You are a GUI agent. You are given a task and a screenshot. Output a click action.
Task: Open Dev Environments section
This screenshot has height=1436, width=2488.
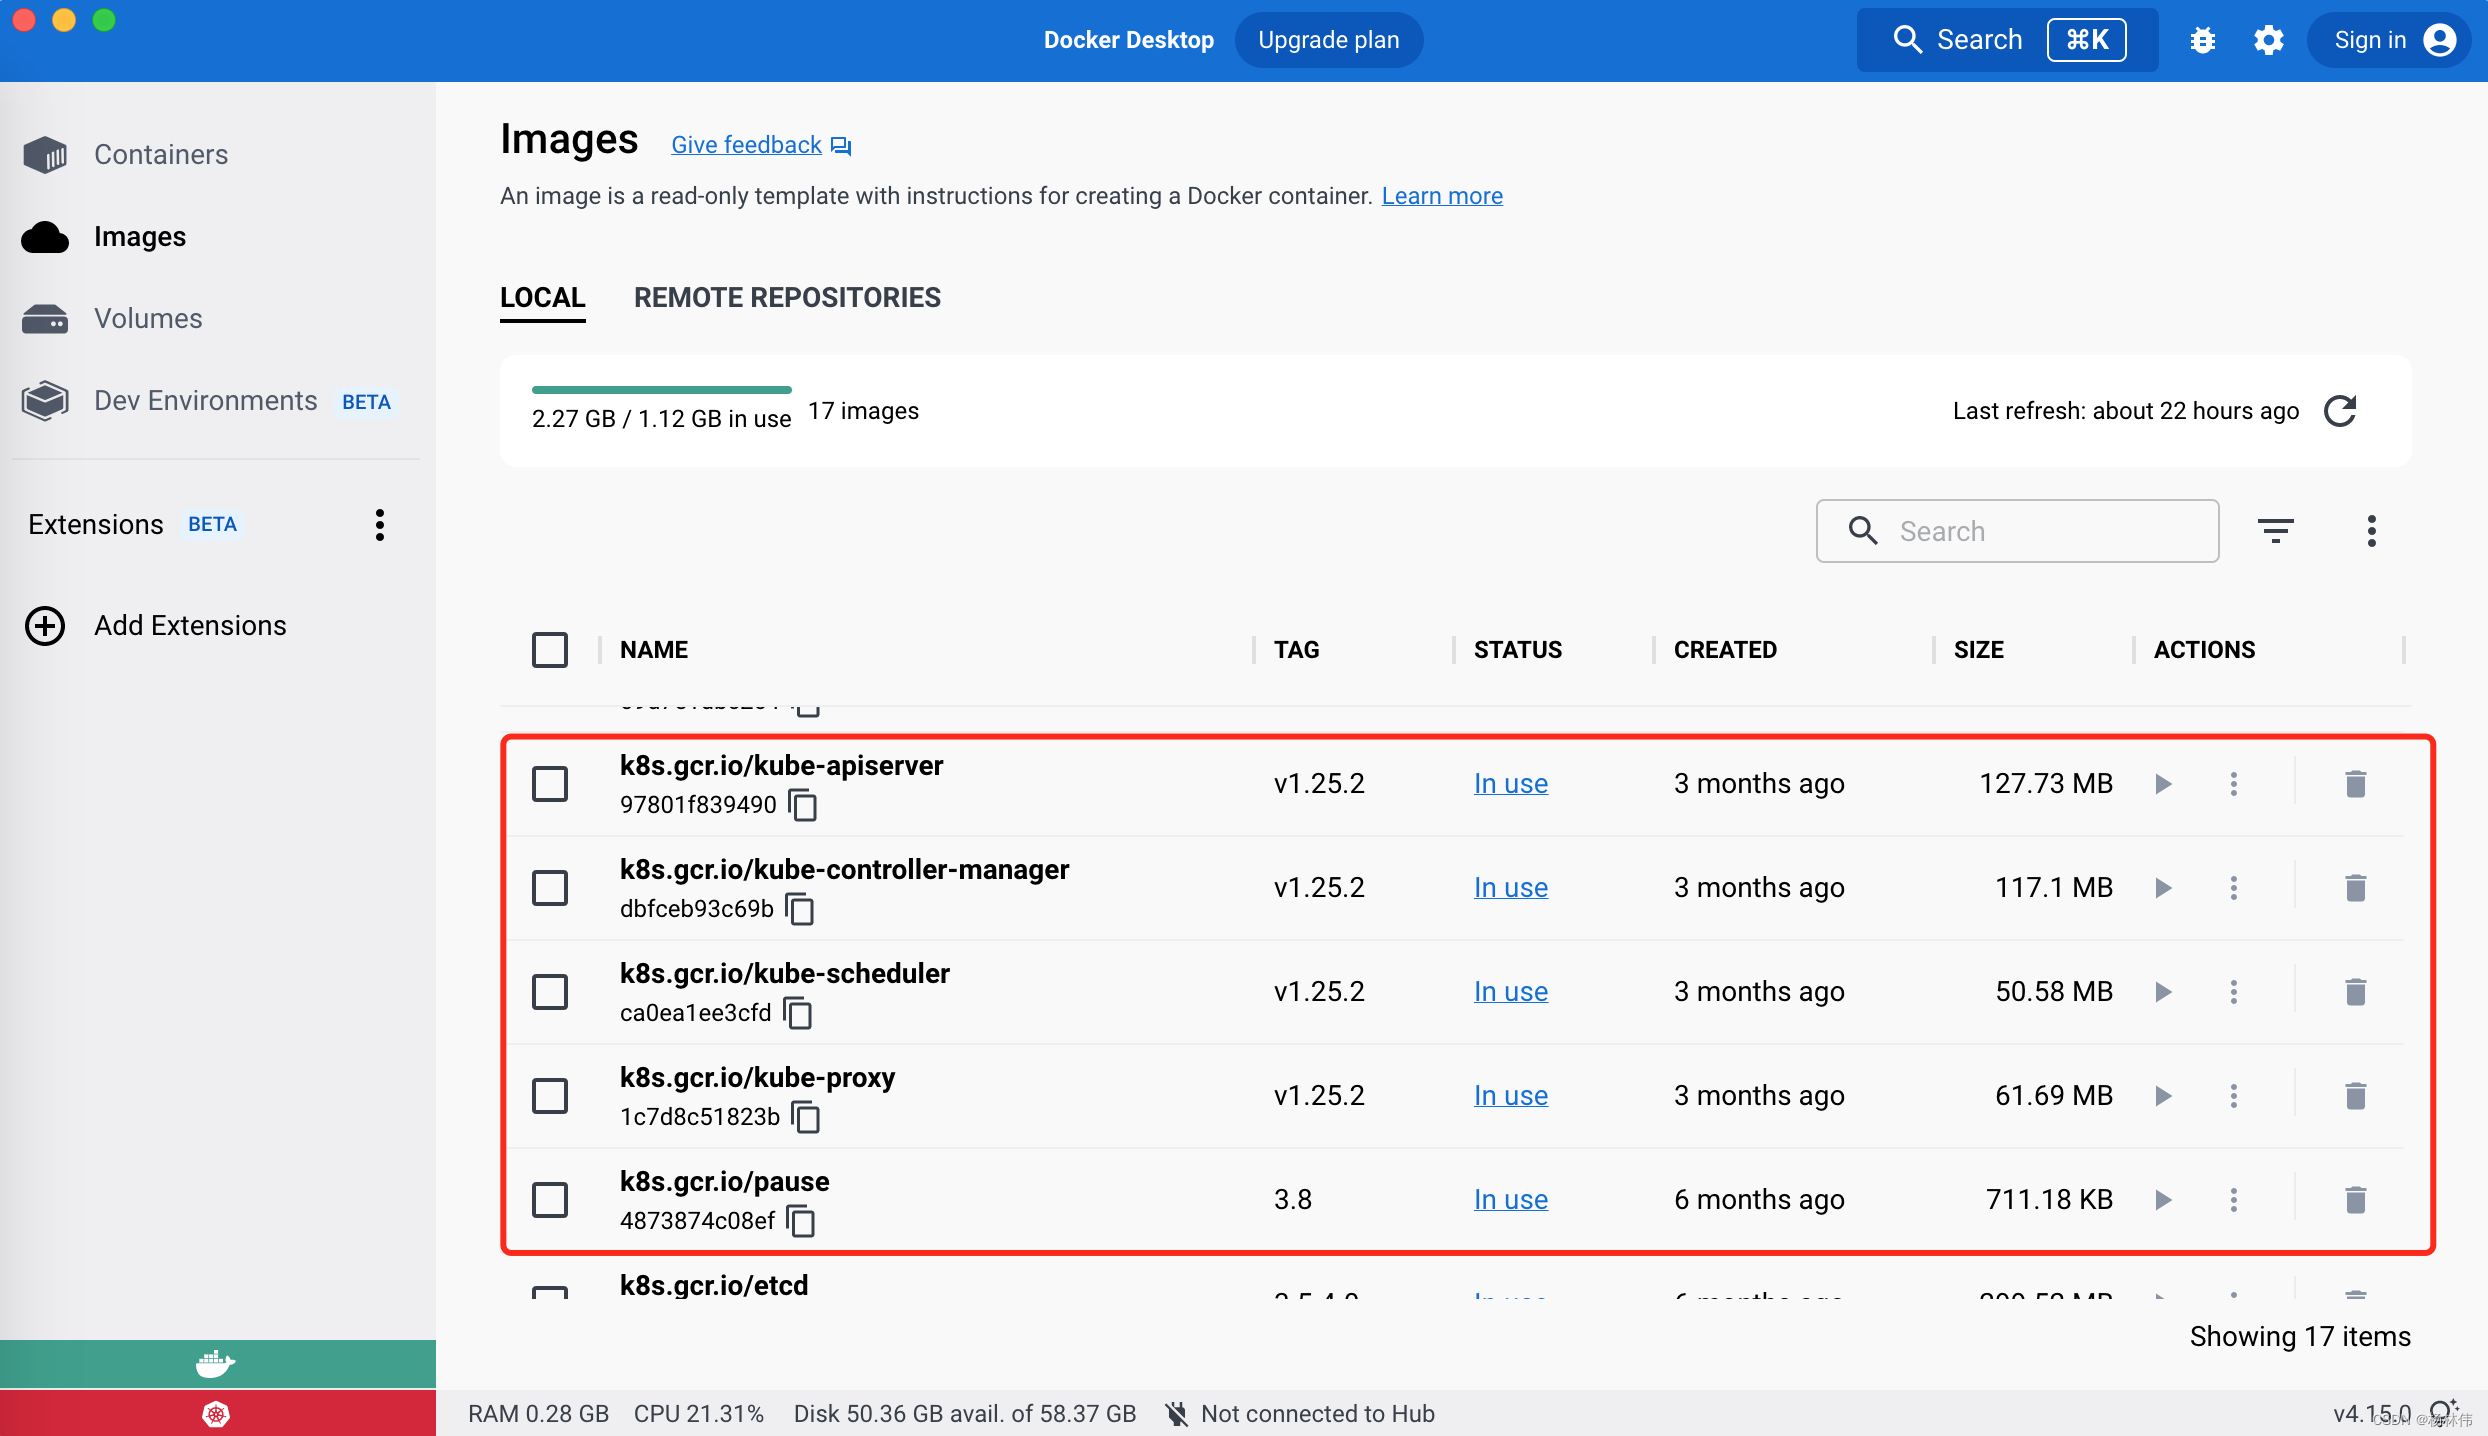click(207, 401)
